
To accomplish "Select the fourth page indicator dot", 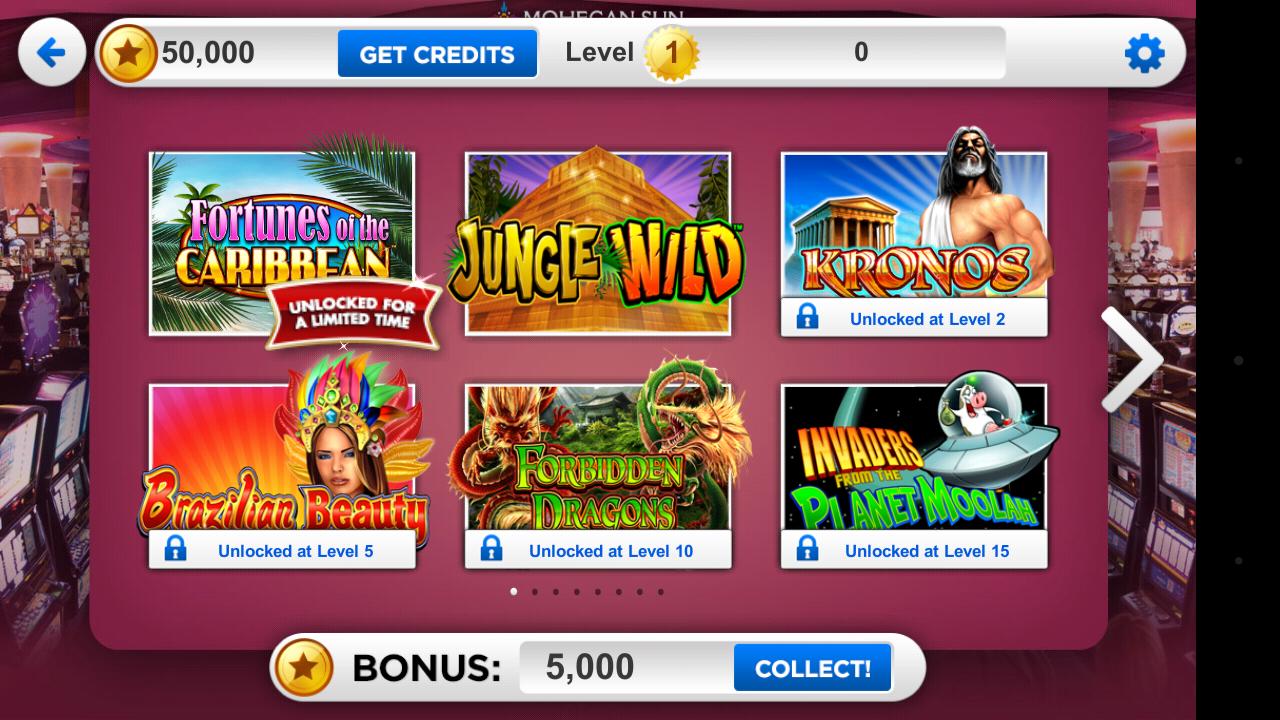I will (x=577, y=592).
